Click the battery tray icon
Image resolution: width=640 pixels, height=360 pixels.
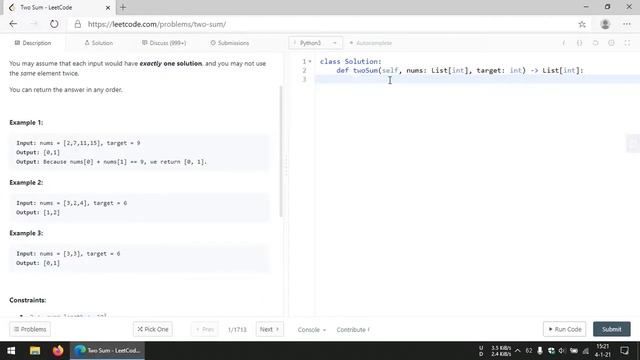(574, 351)
